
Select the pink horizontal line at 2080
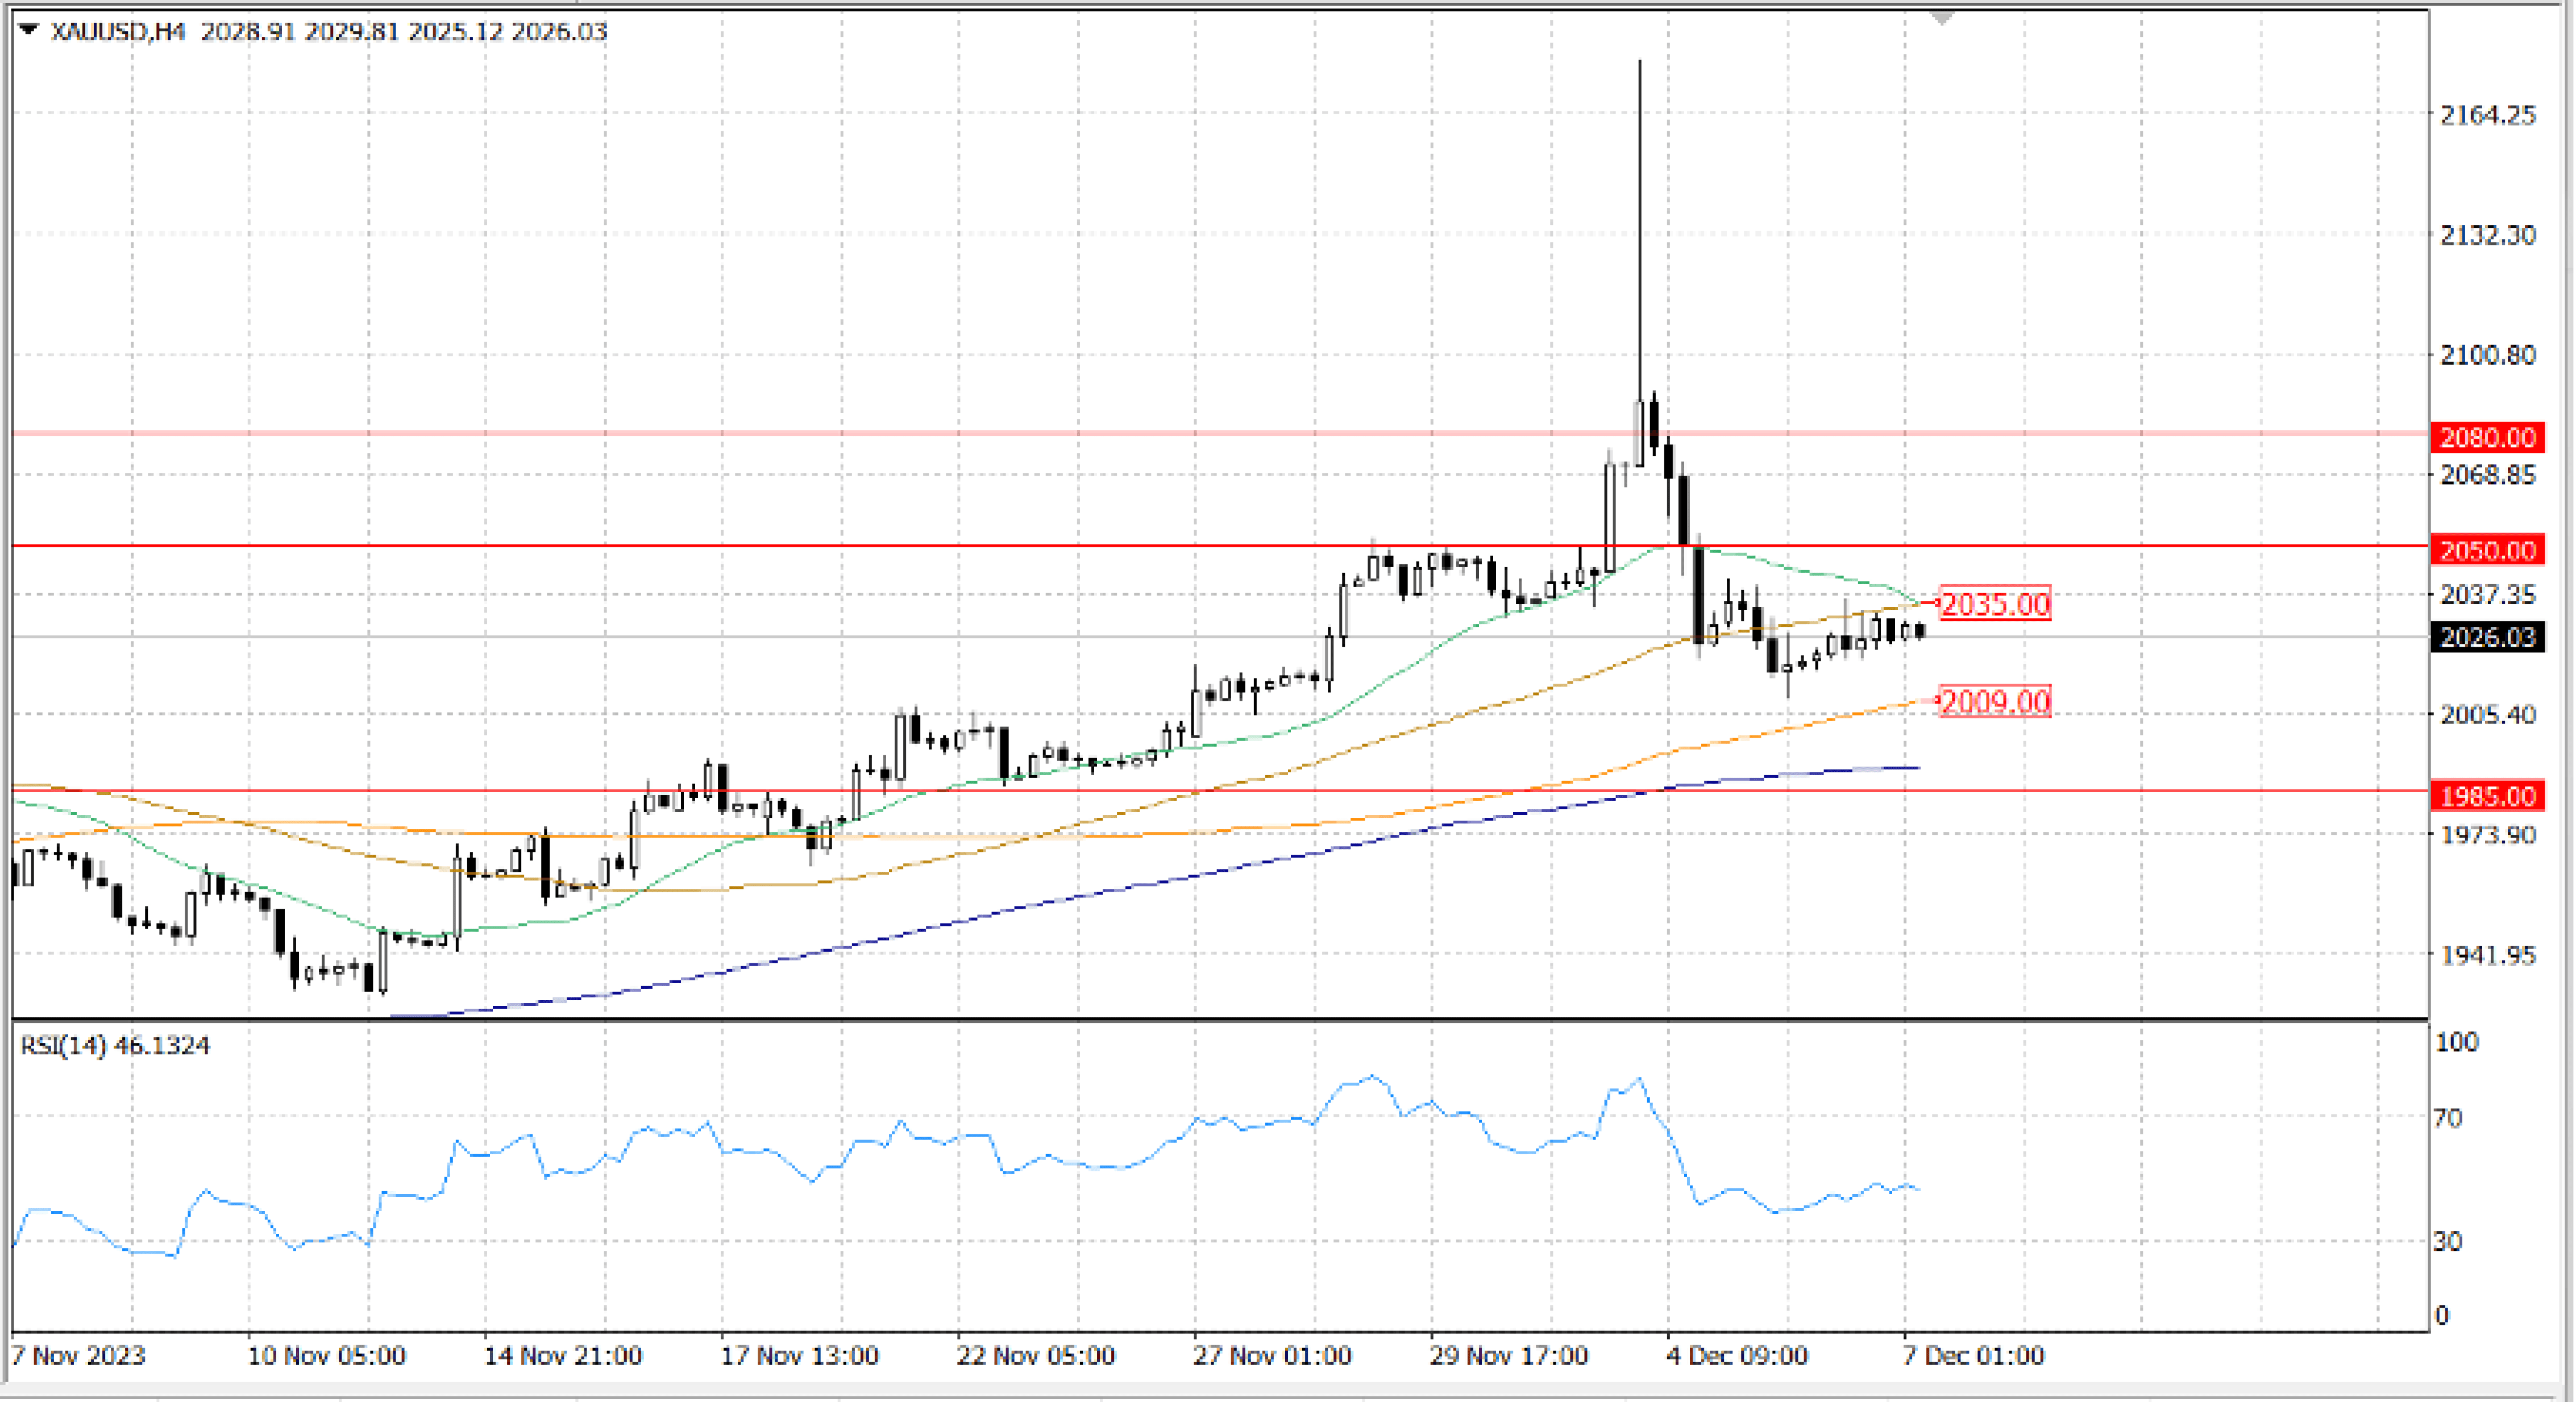800,433
